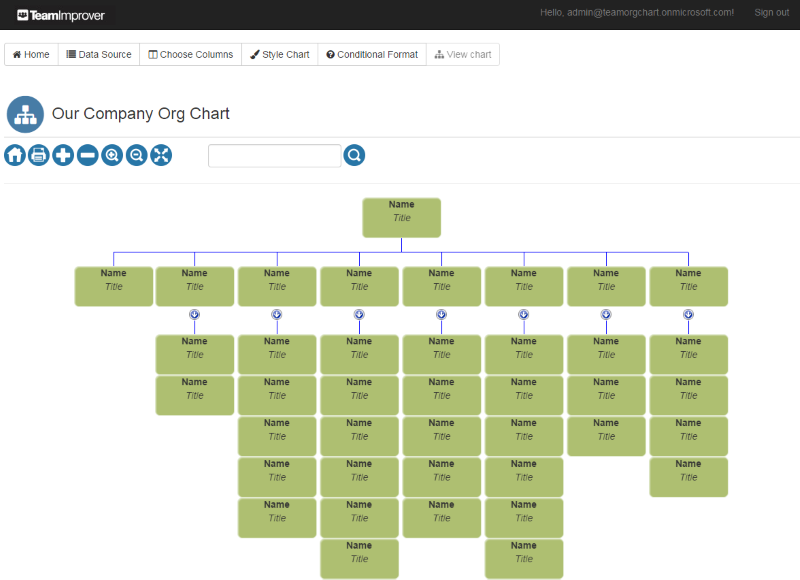Screen dimensions: 800x580
Task: Click the org chart icon beside the page title
Action: pyautogui.click(x=25, y=114)
